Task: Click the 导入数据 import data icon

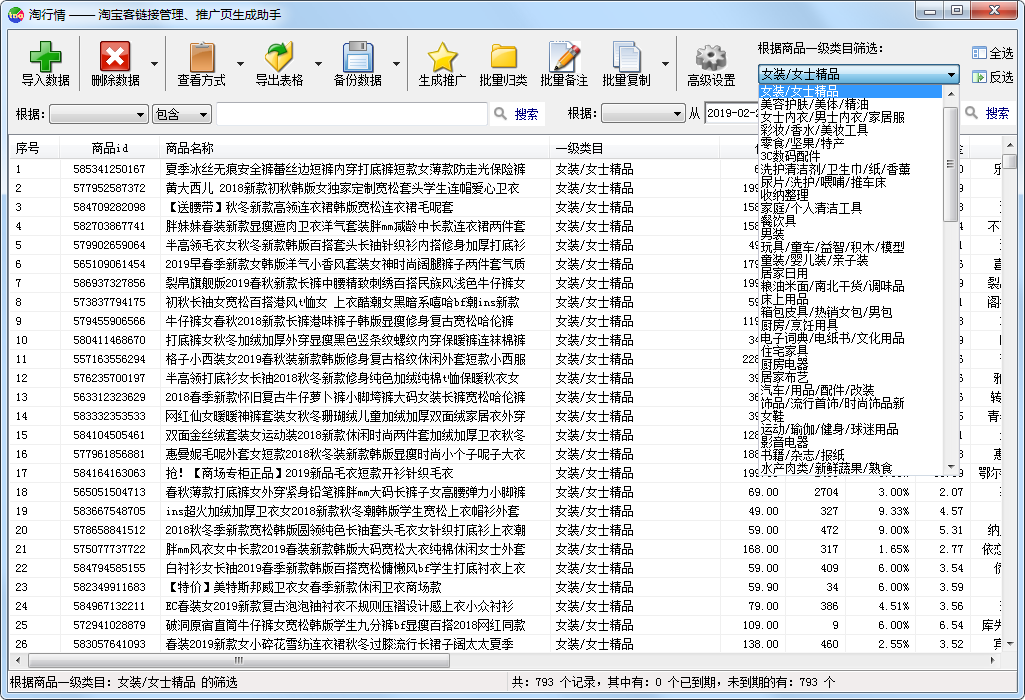Action: (45, 64)
